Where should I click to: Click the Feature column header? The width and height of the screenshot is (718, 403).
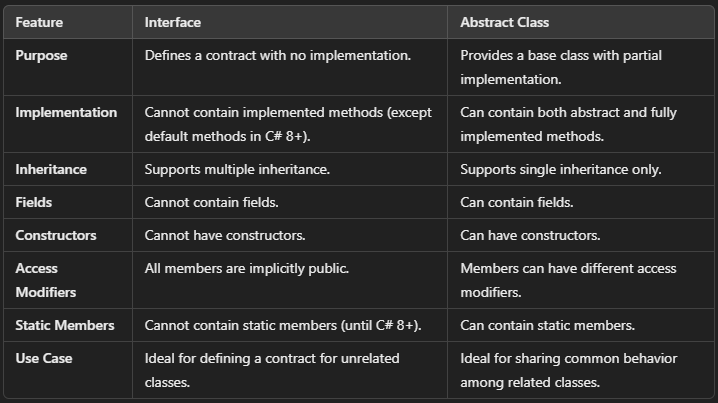pyautogui.click(x=39, y=22)
